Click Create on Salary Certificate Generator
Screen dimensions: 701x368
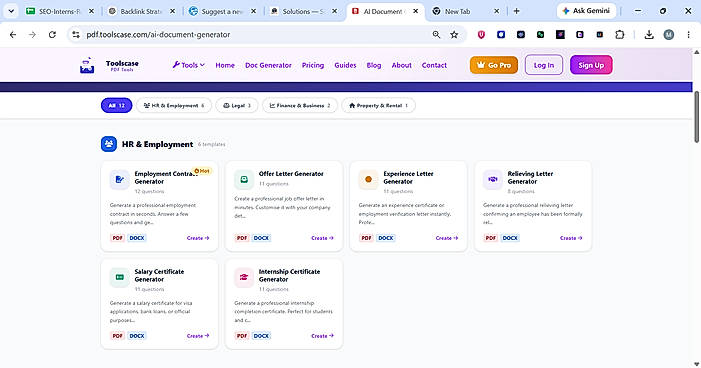[x=198, y=336]
